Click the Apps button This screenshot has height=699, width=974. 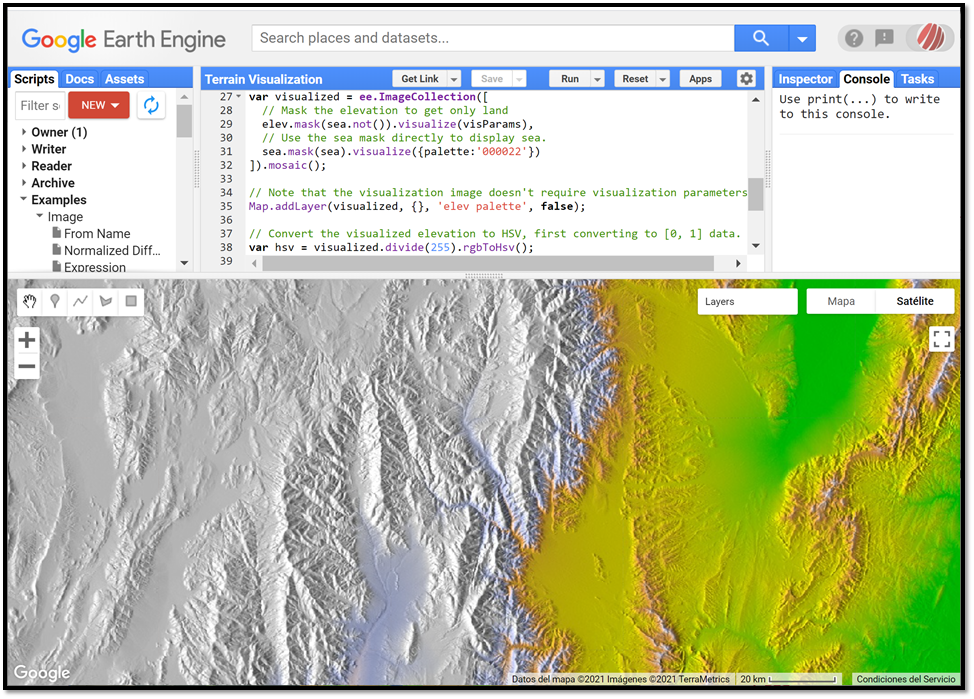(701, 79)
